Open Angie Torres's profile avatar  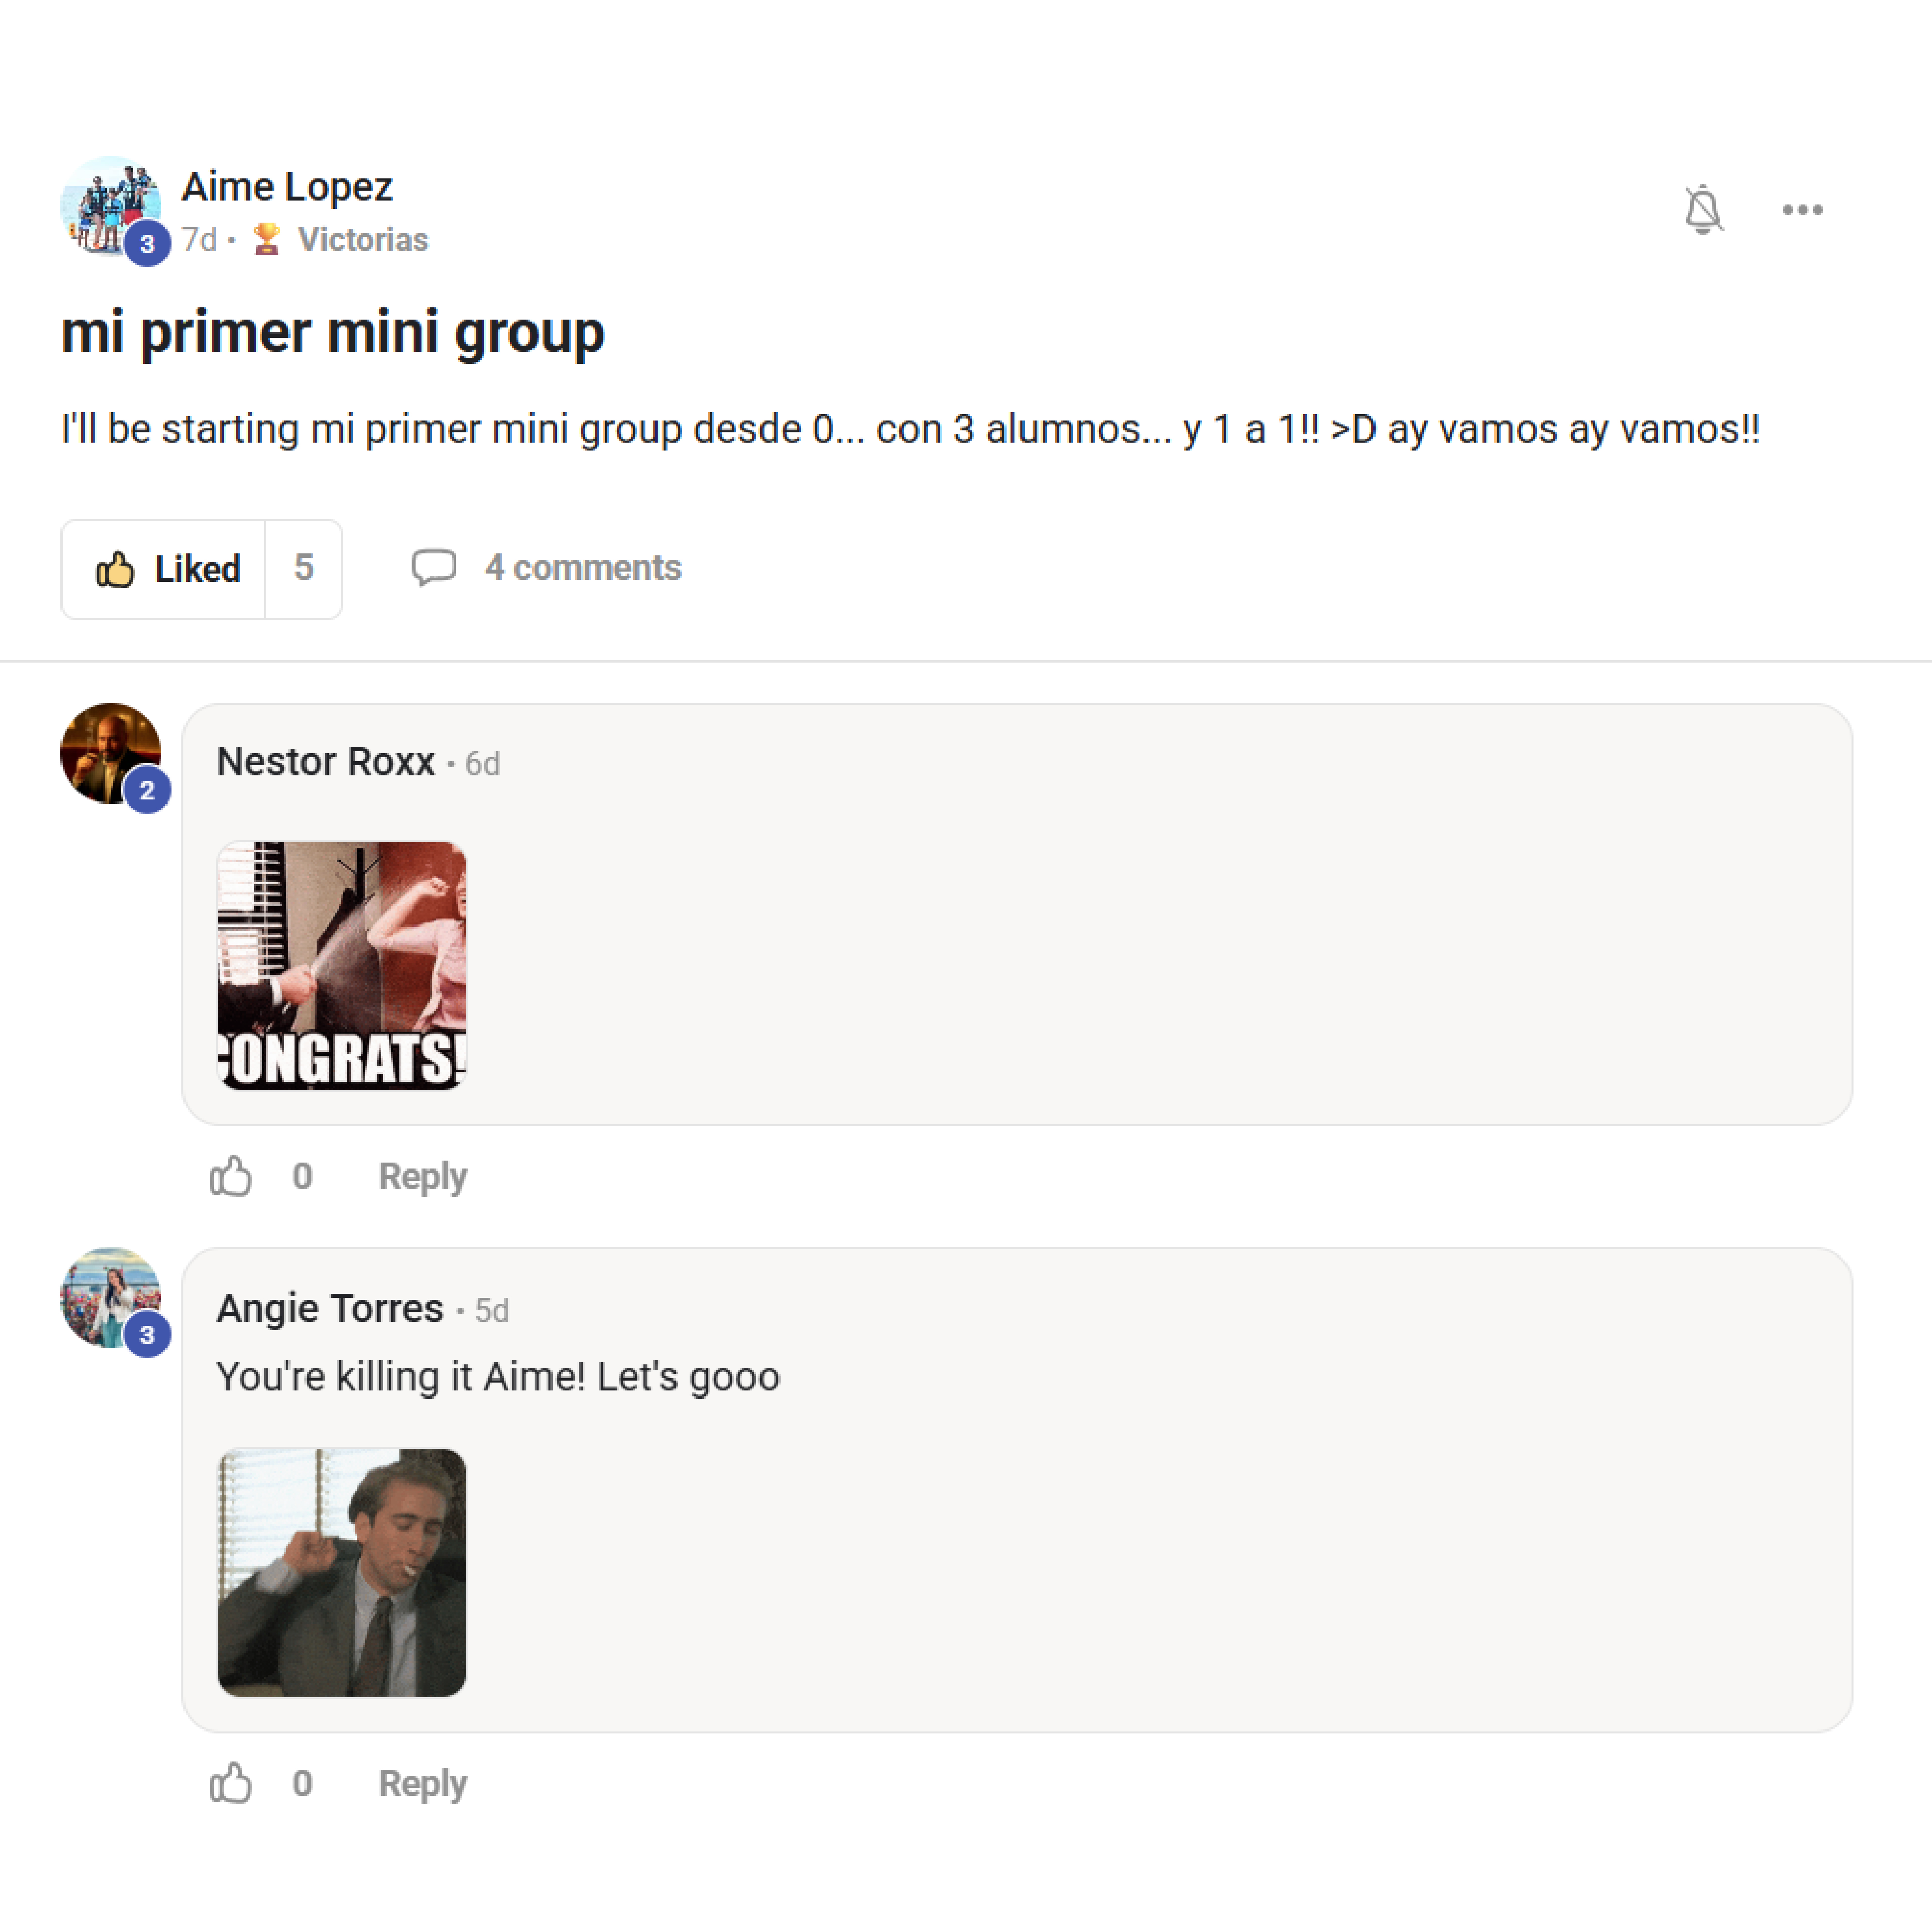click(x=111, y=1298)
